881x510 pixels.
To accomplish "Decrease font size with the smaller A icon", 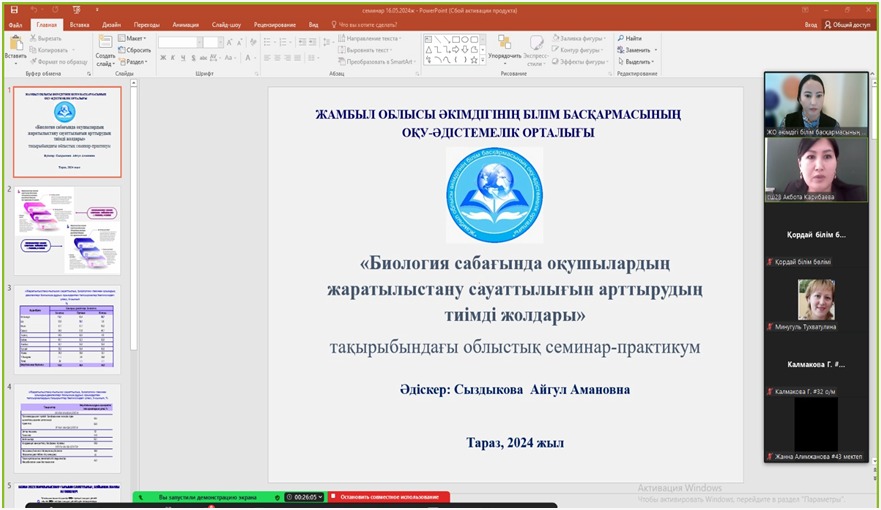I will coord(239,42).
